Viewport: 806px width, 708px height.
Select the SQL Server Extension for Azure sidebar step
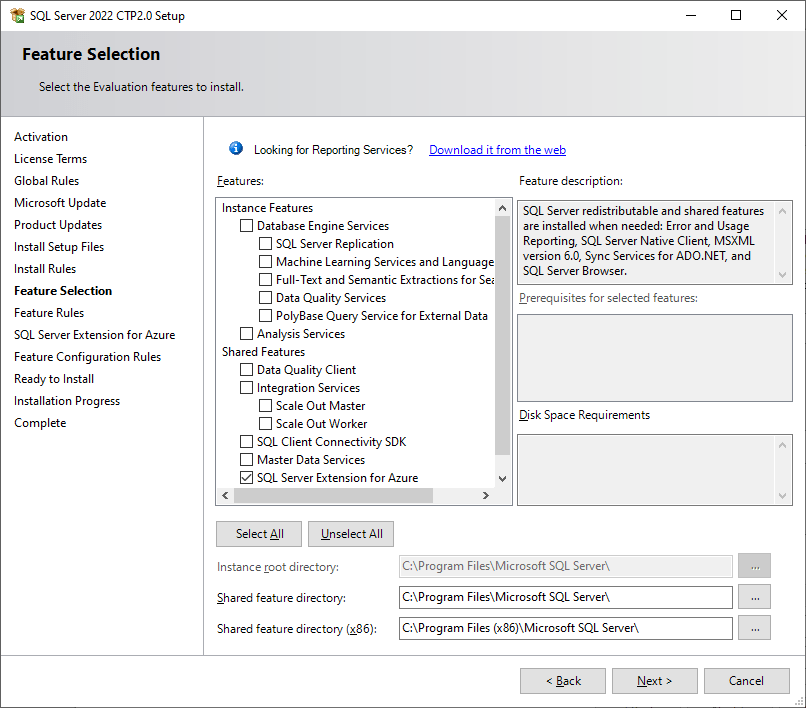[95, 335]
